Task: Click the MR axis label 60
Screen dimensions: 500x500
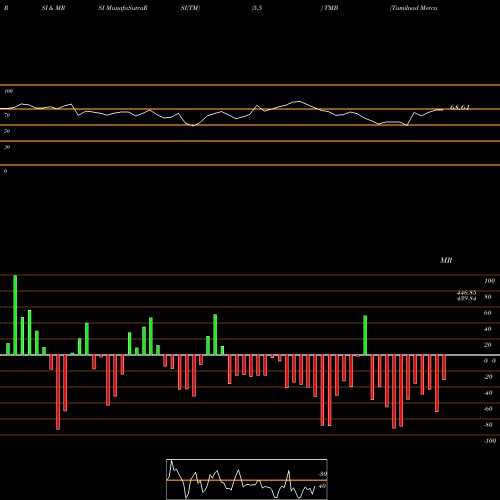Action: click(488, 313)
